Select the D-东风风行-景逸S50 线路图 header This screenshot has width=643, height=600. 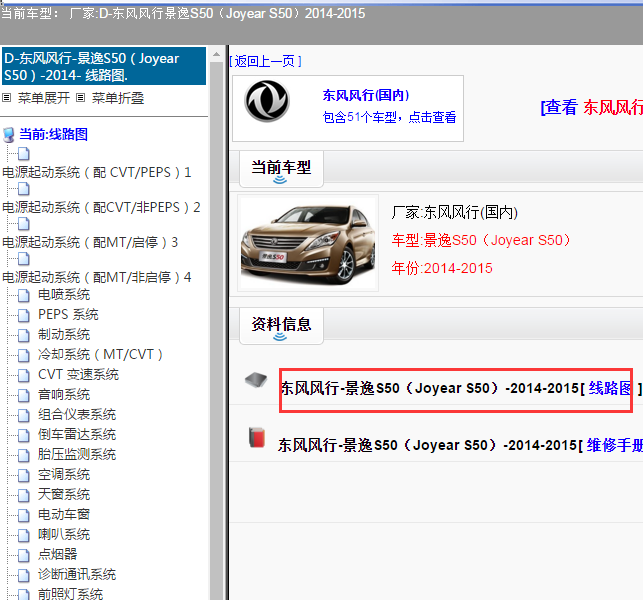[x=104, y=66]
